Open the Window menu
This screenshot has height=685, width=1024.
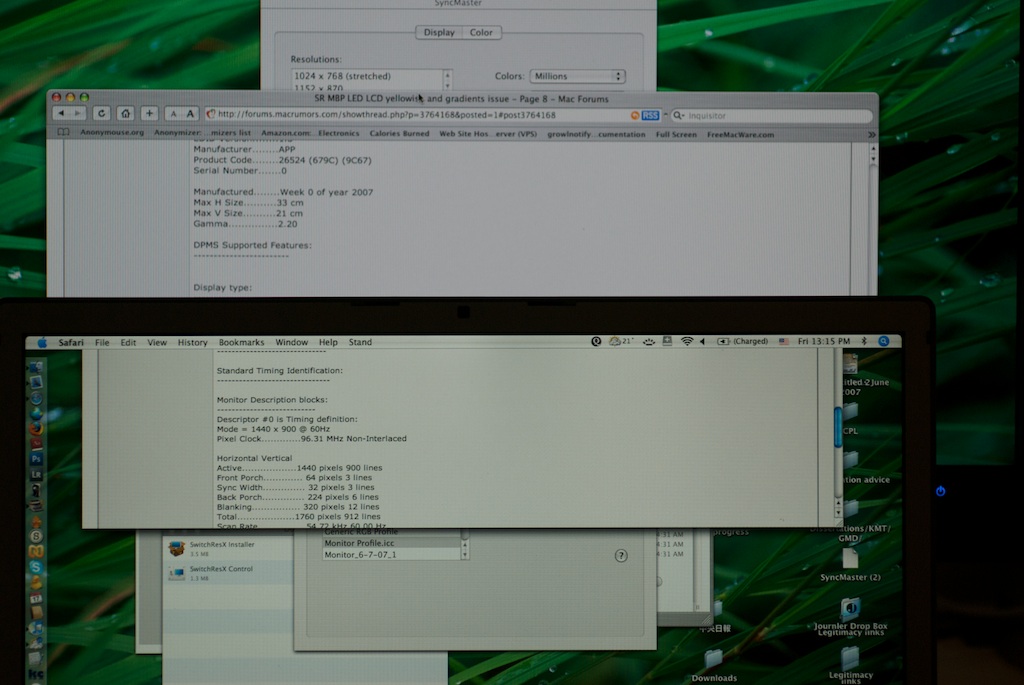pyautogui.click(x=291, y=342)
